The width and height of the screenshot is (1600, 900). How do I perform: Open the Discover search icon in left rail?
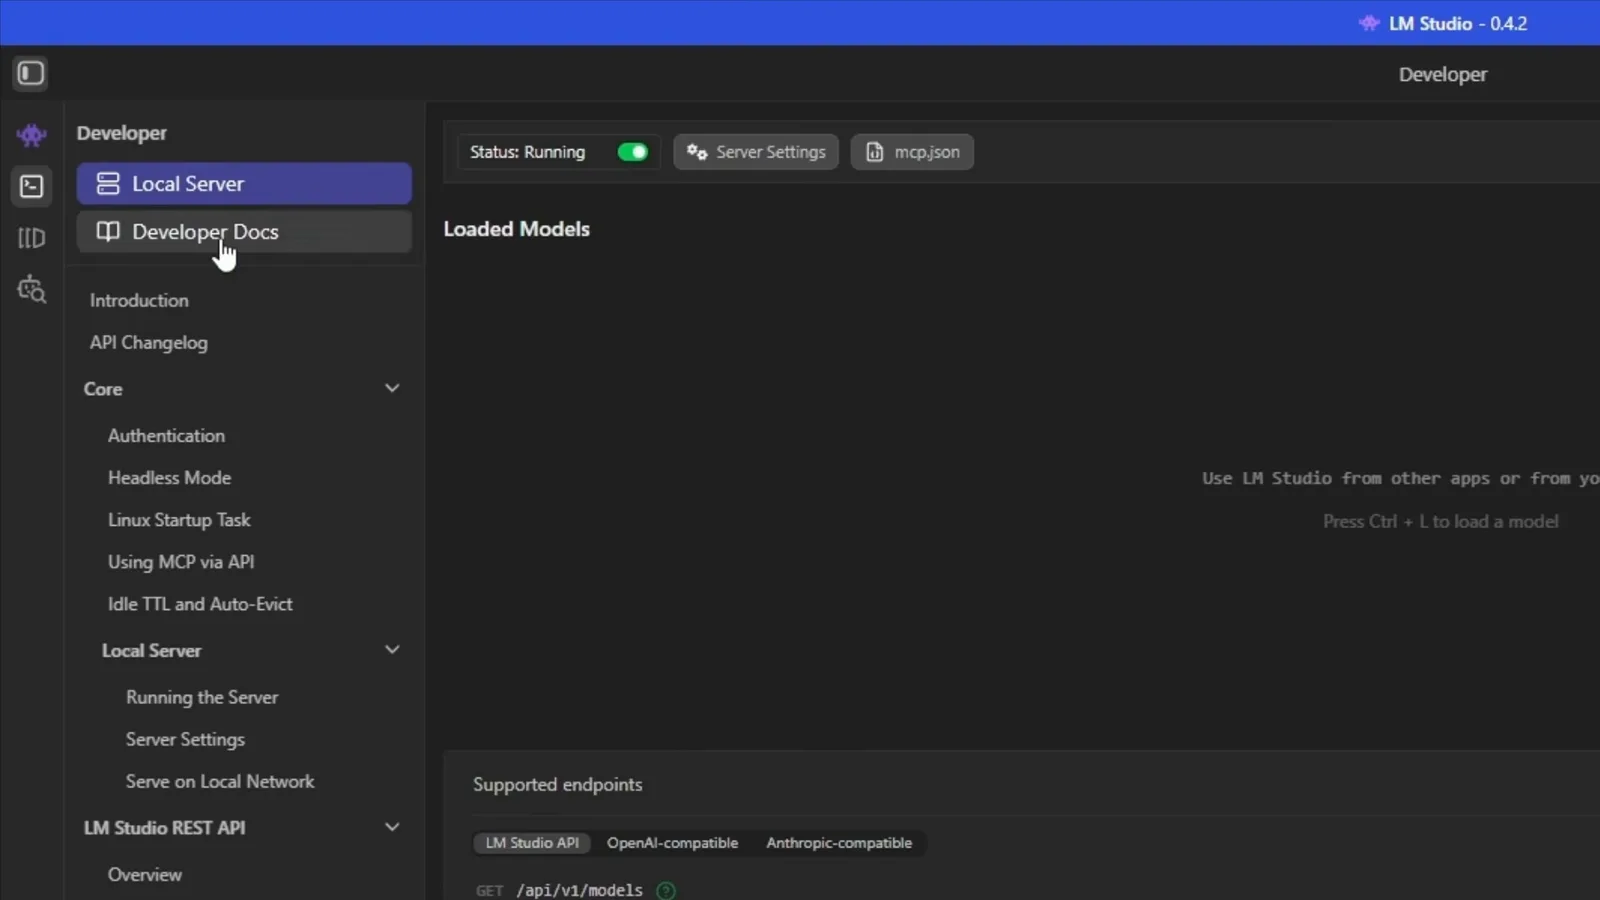click(31, 289)
